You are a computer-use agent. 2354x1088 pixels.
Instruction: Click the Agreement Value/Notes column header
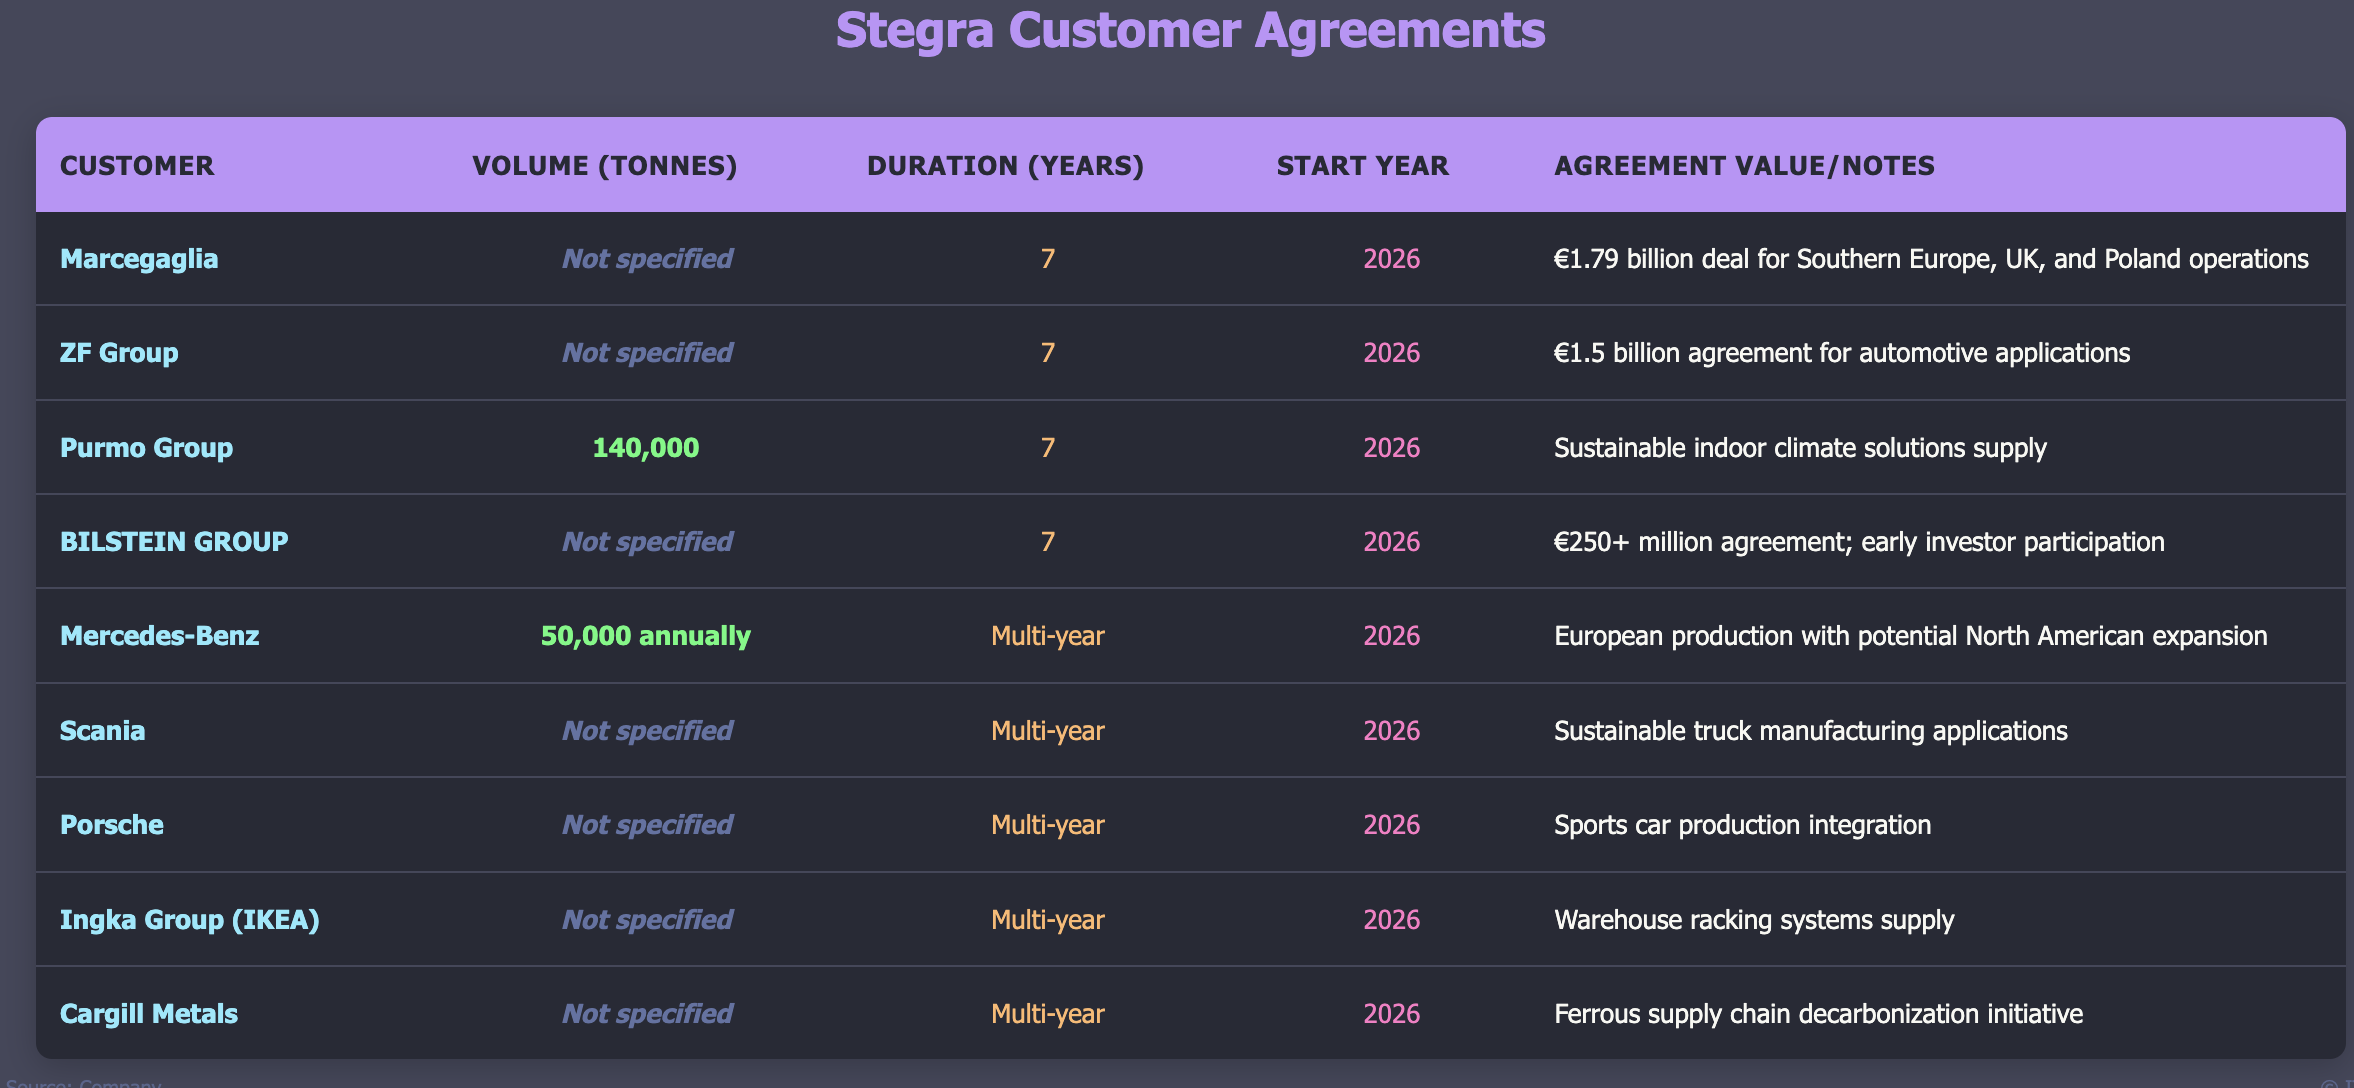click(1744, 166)
